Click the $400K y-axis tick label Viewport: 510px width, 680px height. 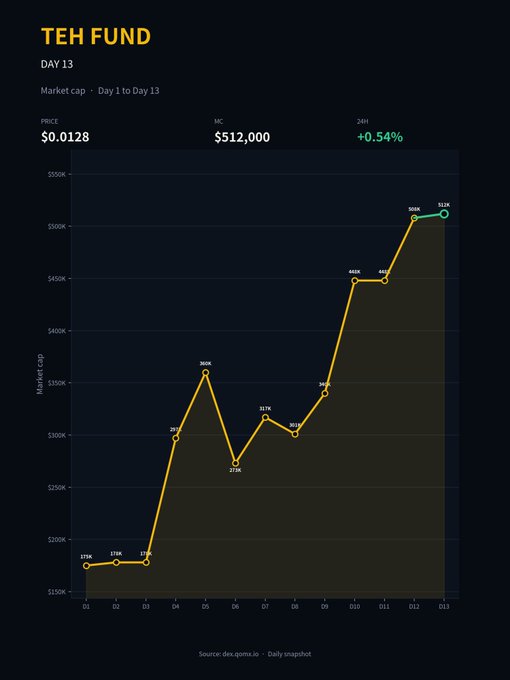[x=57, y=331]
